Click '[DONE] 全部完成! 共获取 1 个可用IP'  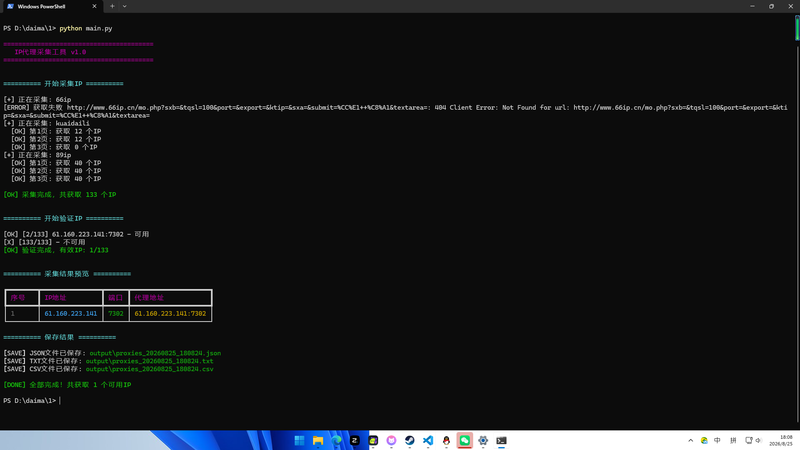pyautogui.click(x=67, y=385)
